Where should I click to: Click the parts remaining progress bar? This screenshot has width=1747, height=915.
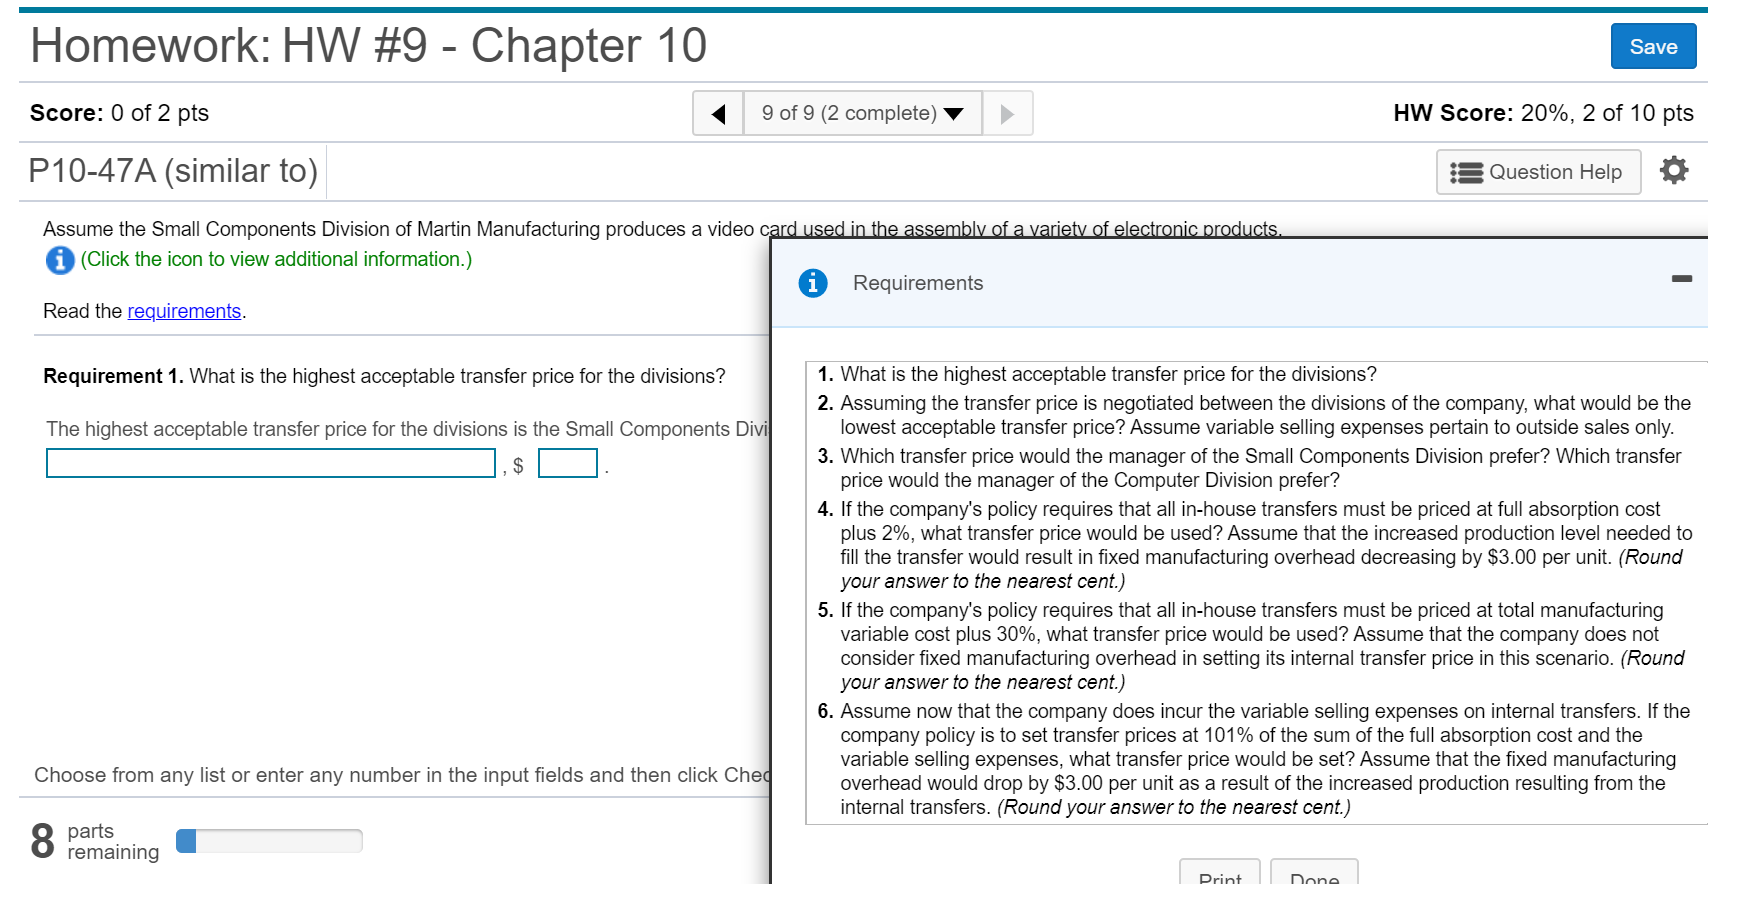pos(269,841)
